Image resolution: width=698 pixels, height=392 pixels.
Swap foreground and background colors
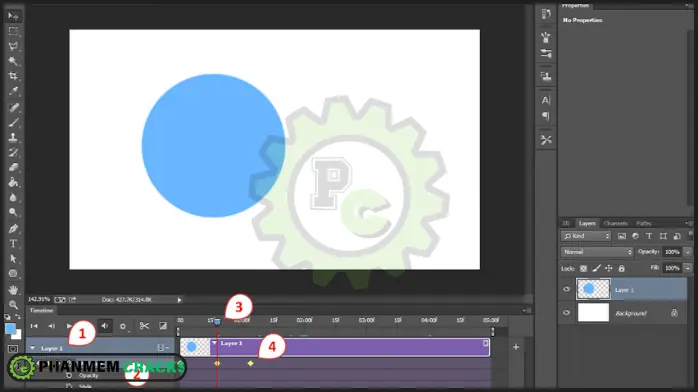(18, 317)
